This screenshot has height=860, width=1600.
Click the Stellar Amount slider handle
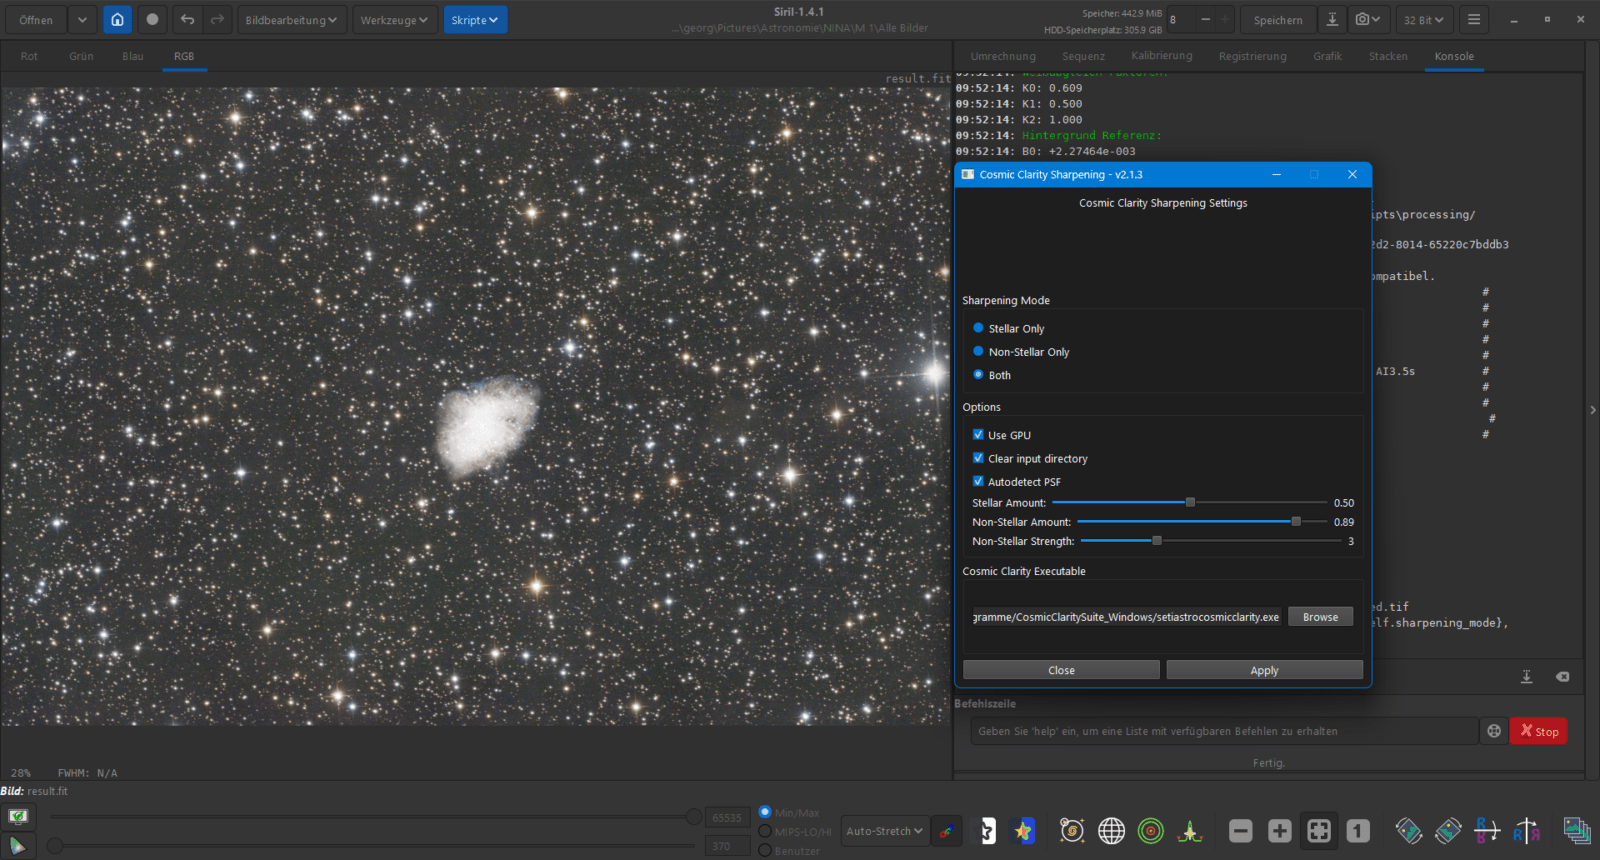pyautogui.click(x=1190, y=502)
